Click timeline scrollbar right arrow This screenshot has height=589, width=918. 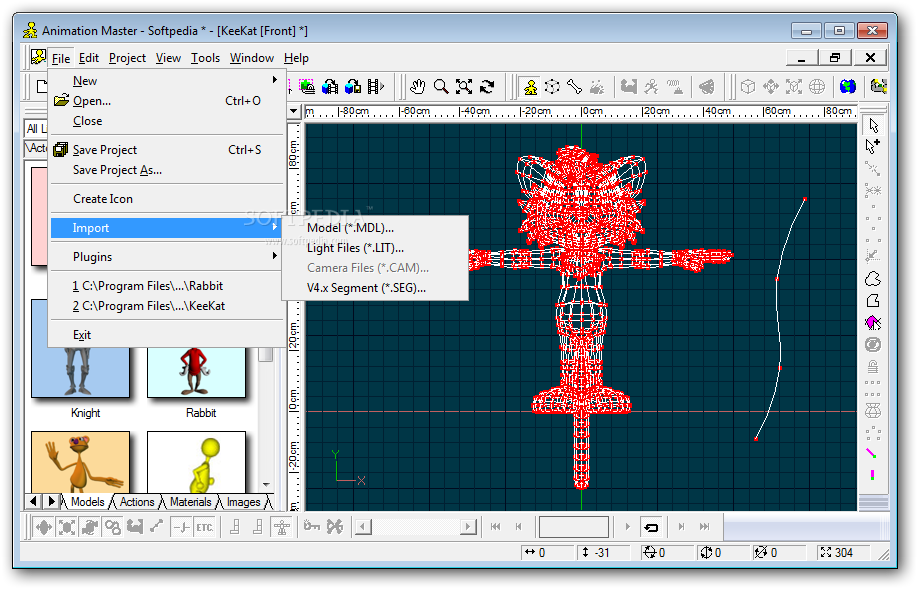tap(468, 527)
